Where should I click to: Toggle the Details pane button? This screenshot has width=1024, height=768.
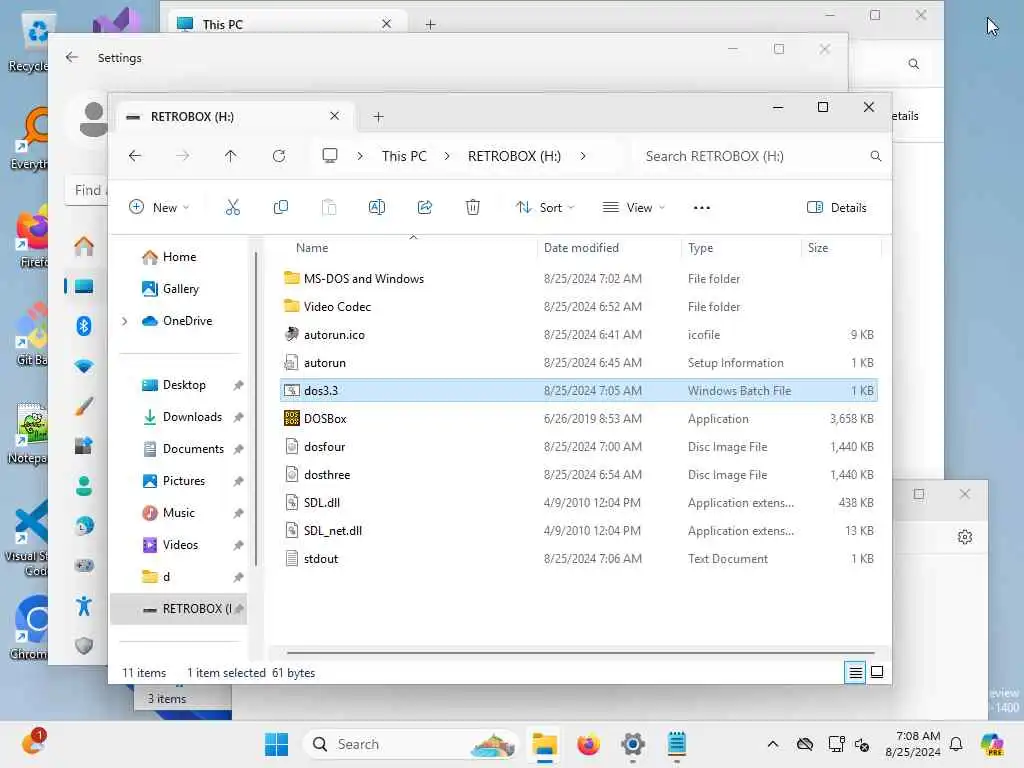click(x=837, y=208)
